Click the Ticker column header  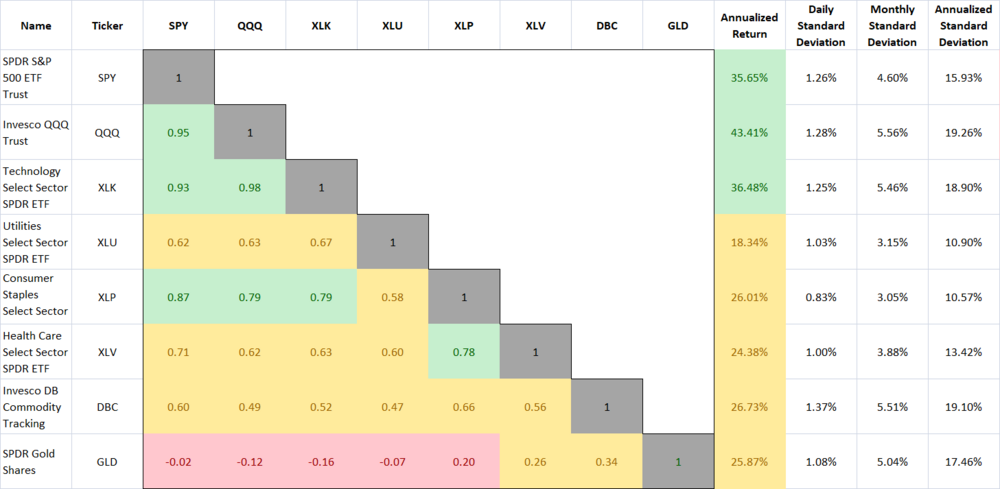(108, 25)
